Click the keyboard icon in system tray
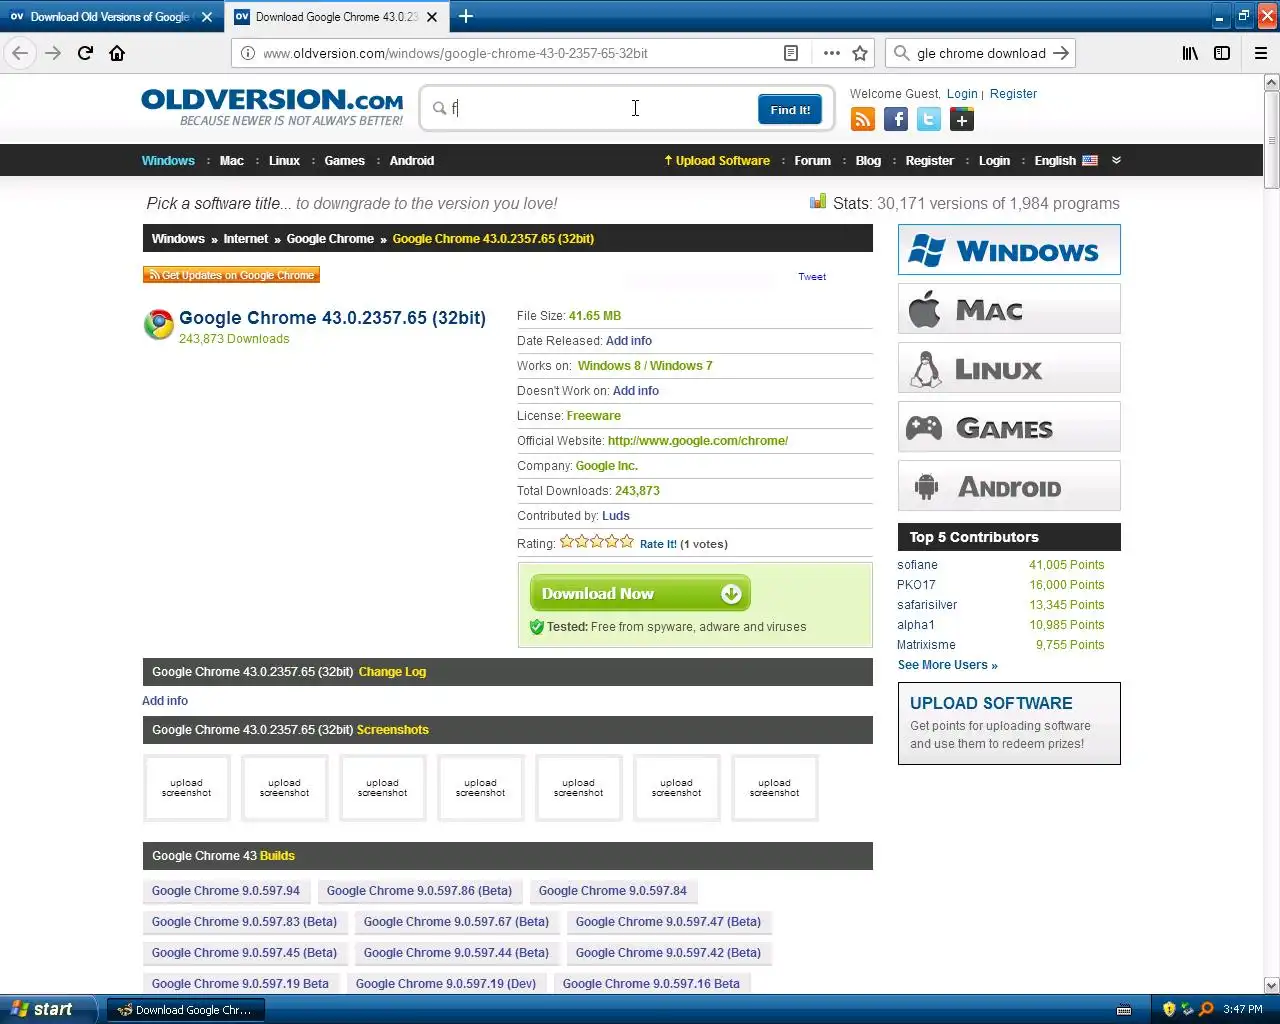 (x=1124, y=1009)
